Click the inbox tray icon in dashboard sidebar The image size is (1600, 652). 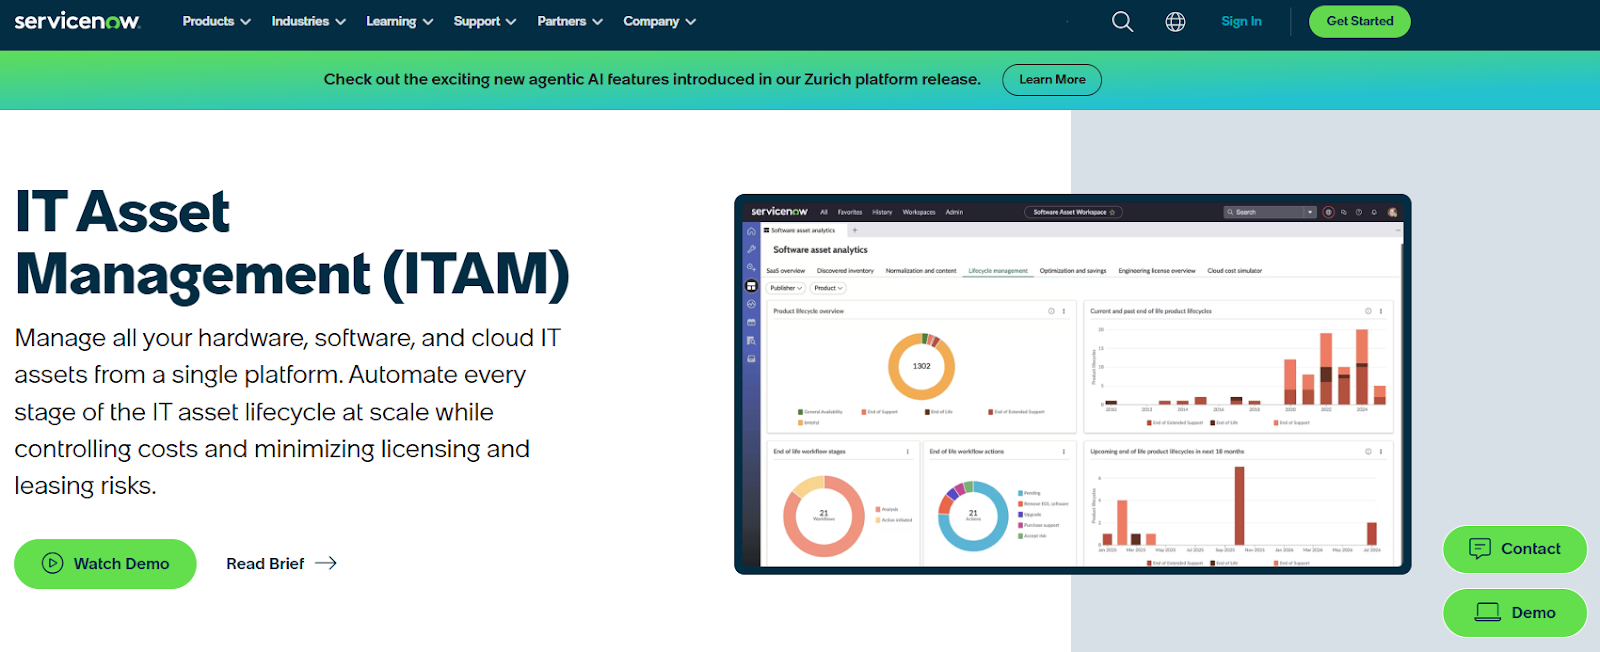751,359
